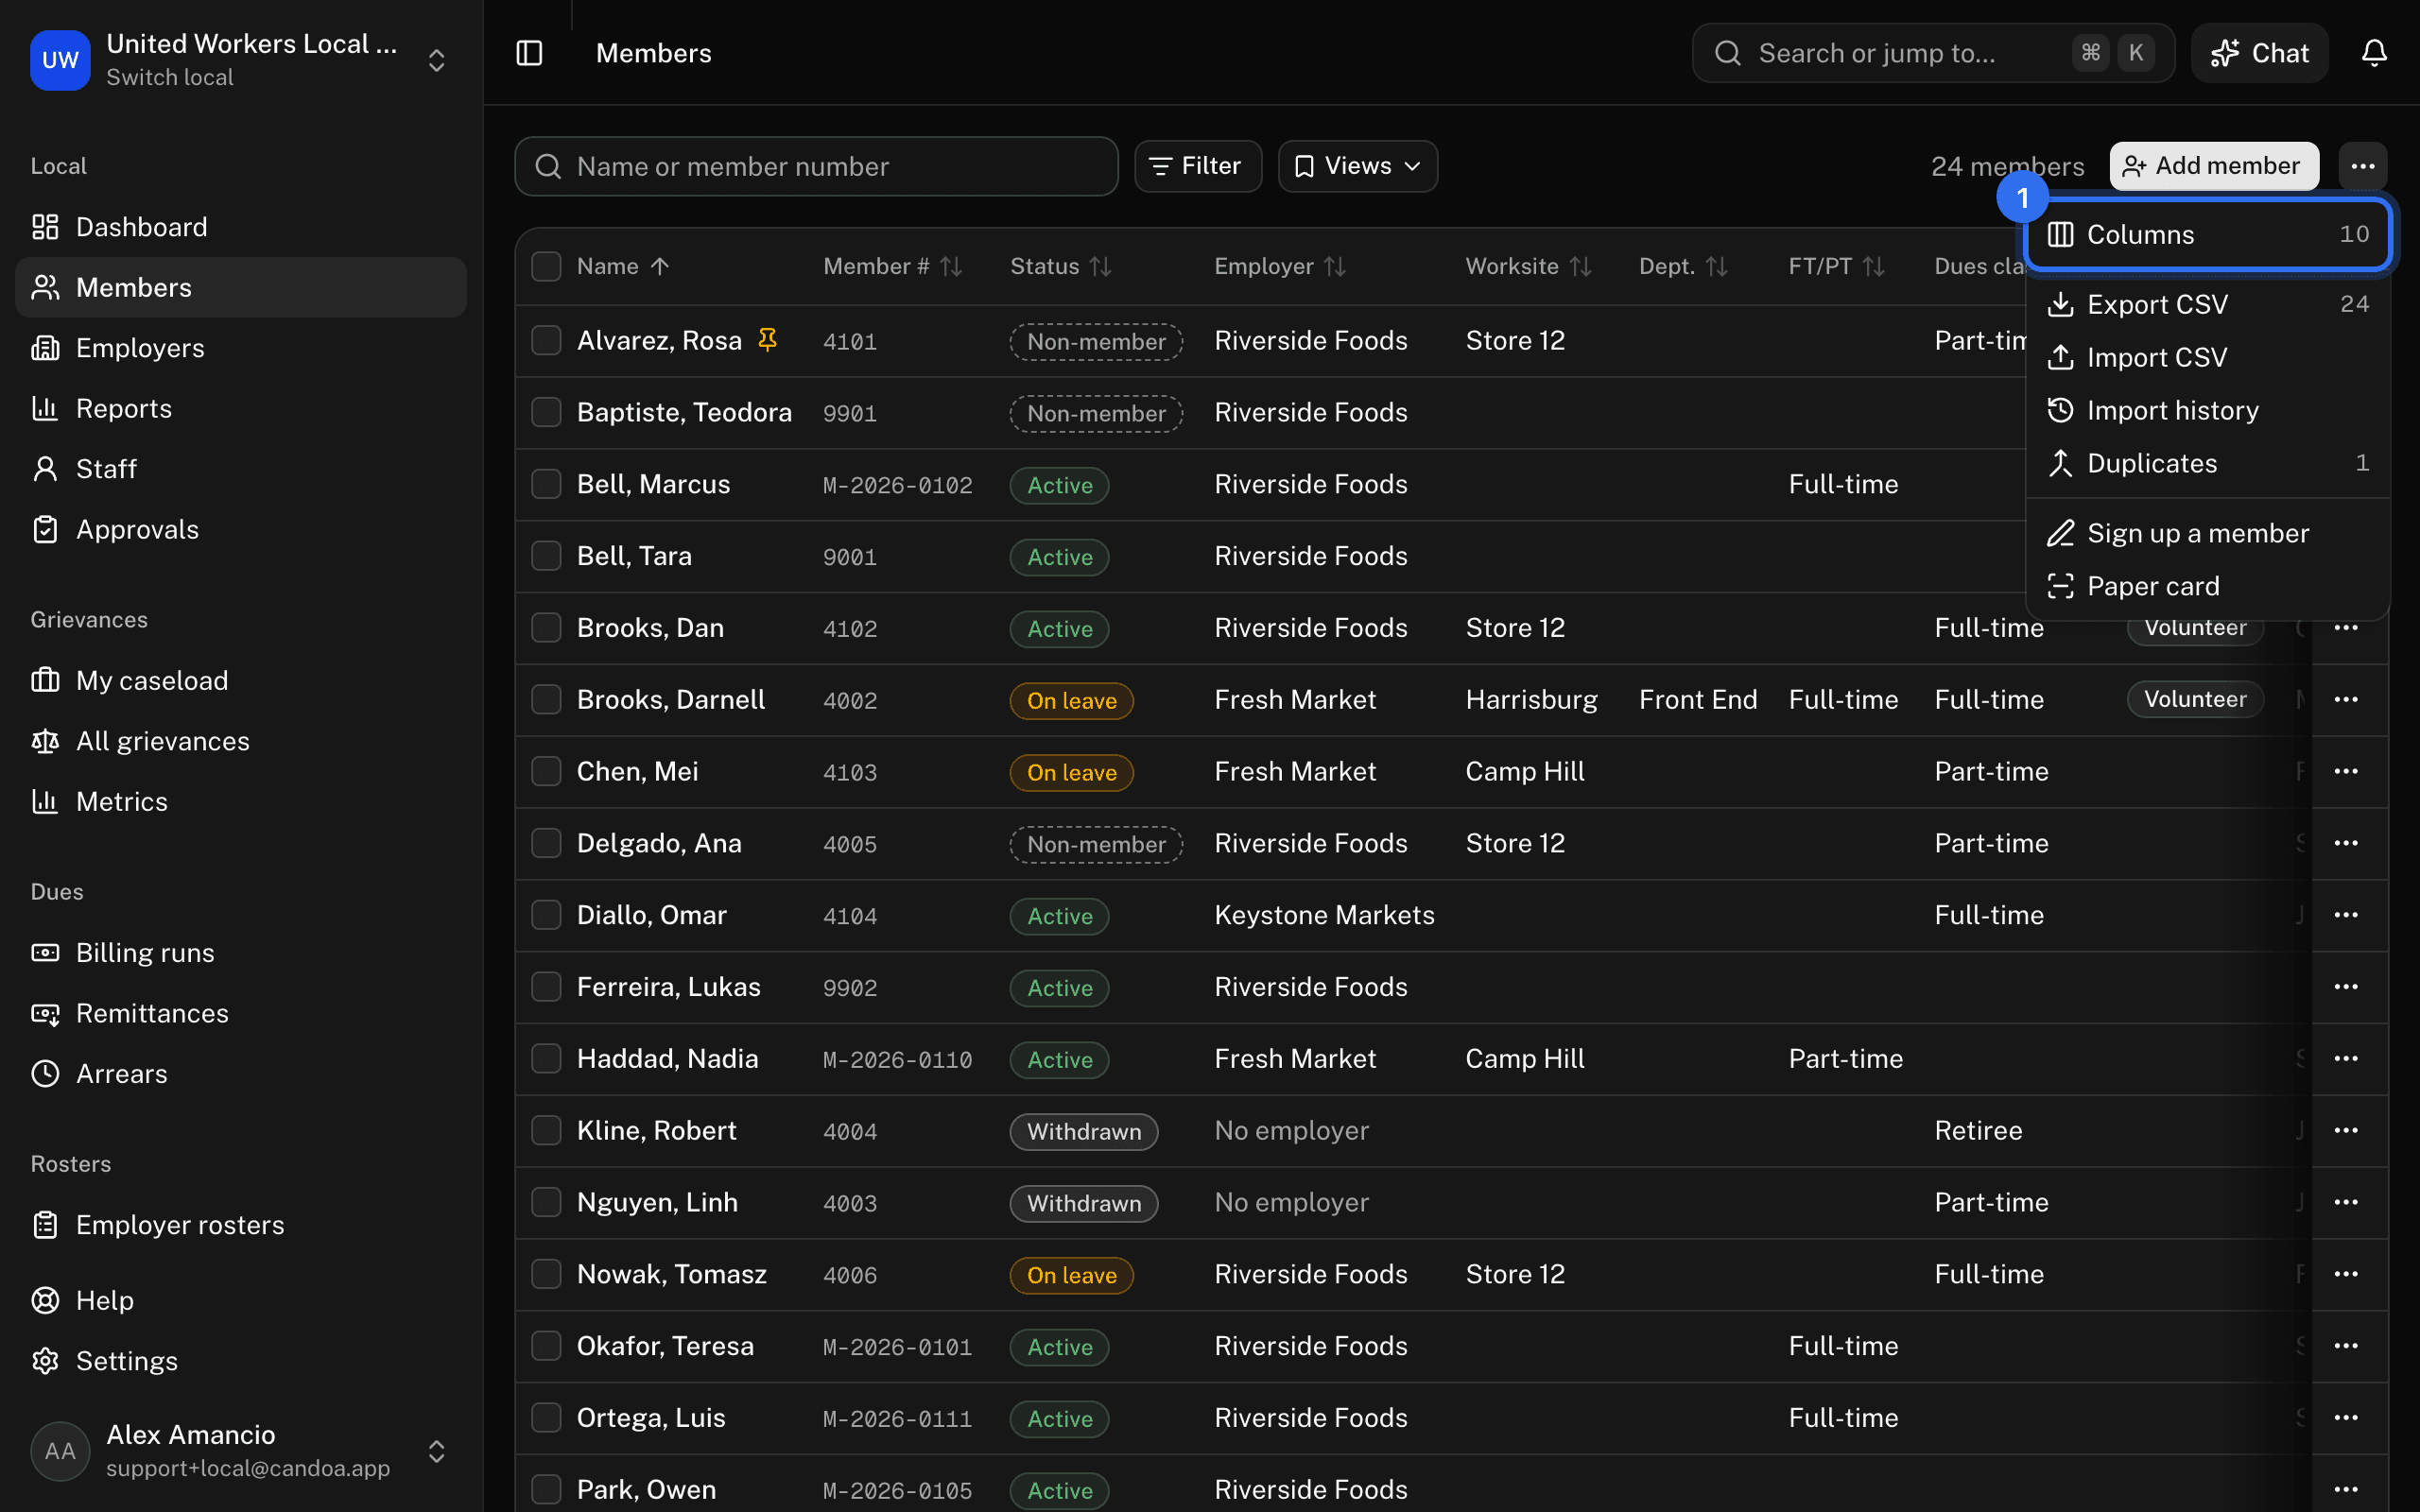The width and height of the screenshot is (2420, 1512).
Task: Open My caseload
Action: pyautogui.click(x=241, y=680)
